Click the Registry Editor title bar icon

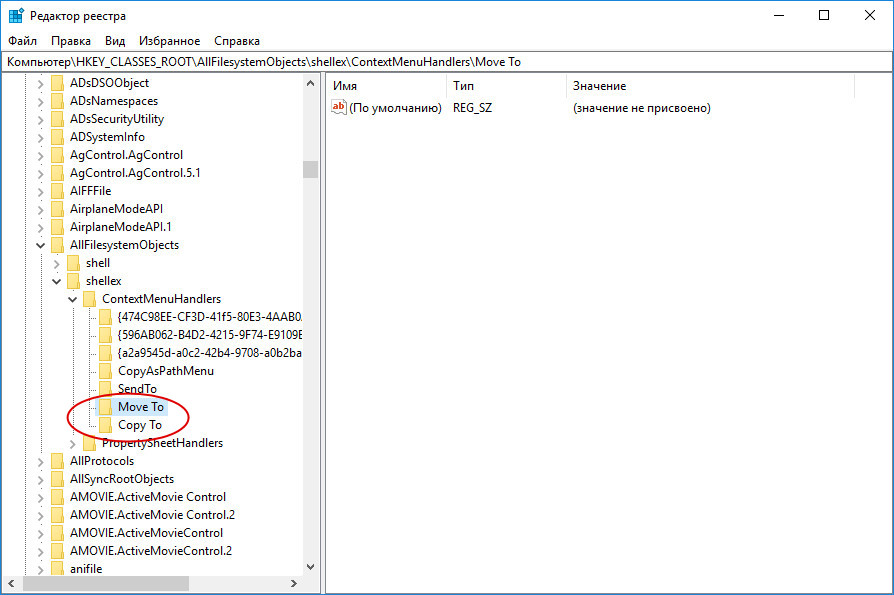coord(16,15)
